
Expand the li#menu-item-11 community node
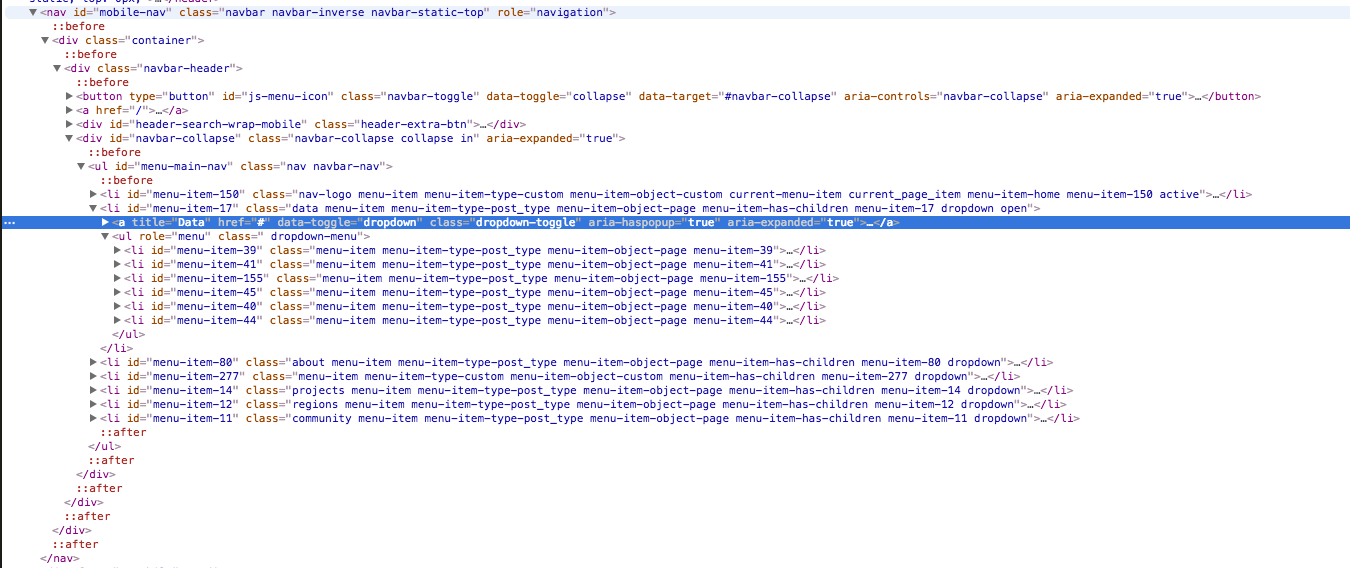pyautogui.click(x=93, y=419)
